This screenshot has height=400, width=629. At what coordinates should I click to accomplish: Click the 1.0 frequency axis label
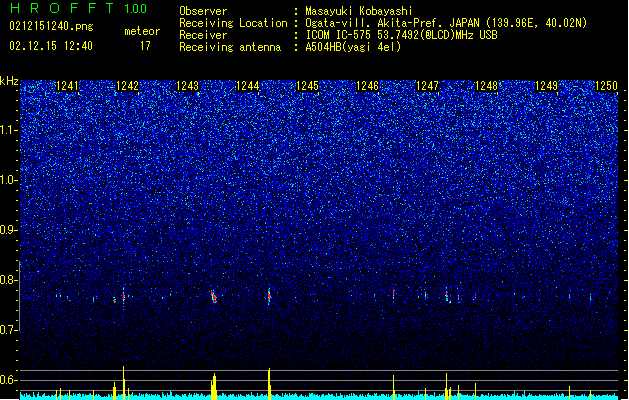point(8,180)
